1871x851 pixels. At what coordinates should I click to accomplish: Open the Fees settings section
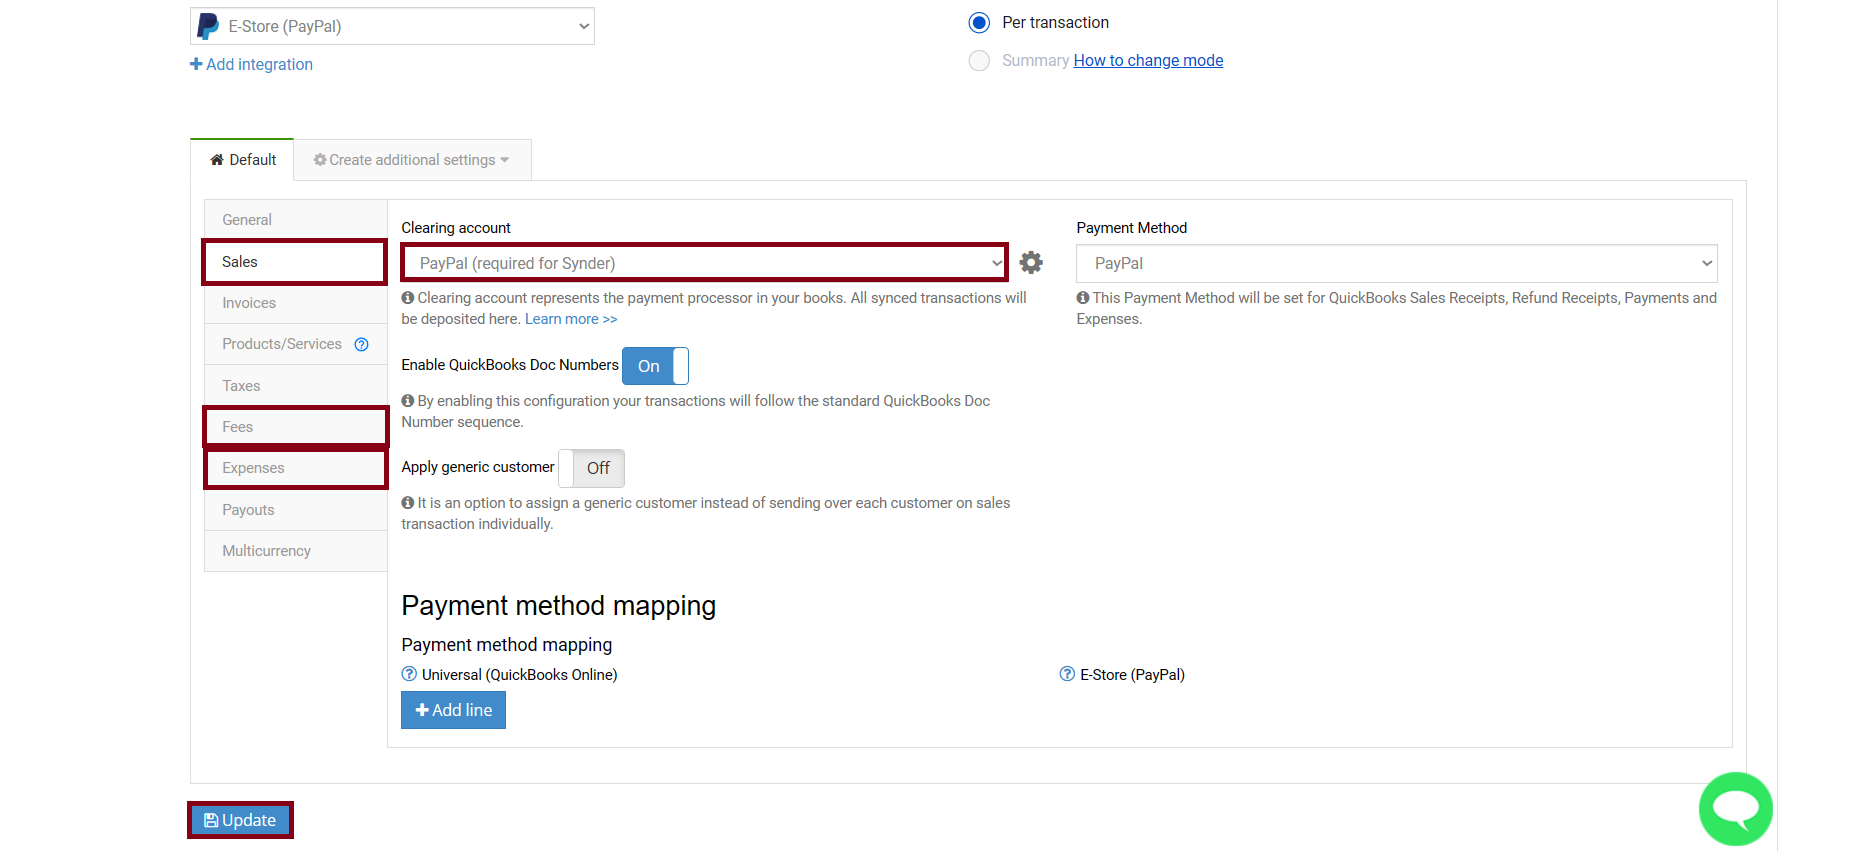296,427
